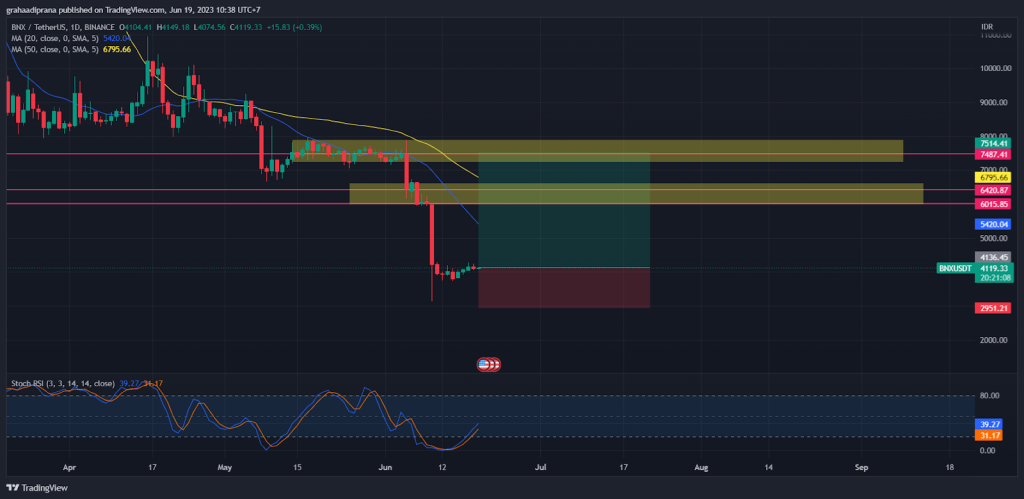Click the 6420.87 horizontal line price label
Screen dimensions: 1024x499
pyautogui.click(x=993, y=190)
